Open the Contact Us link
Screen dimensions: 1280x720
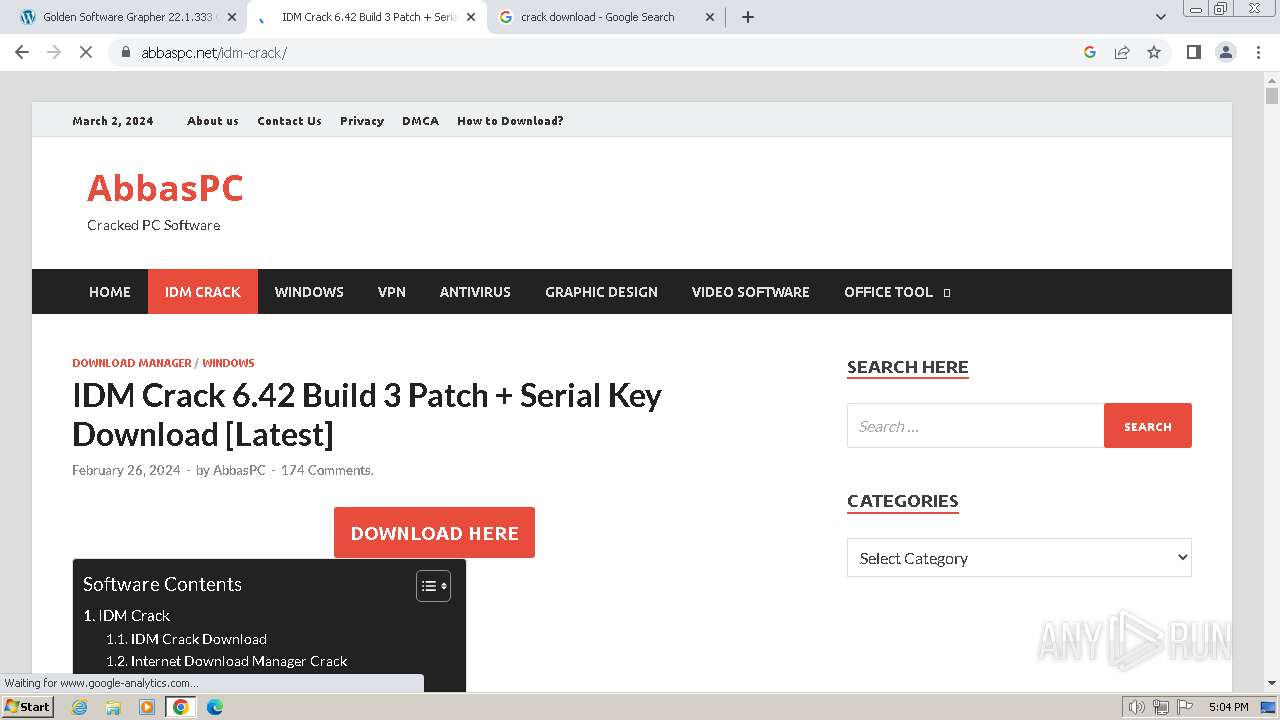click(289, 121)
